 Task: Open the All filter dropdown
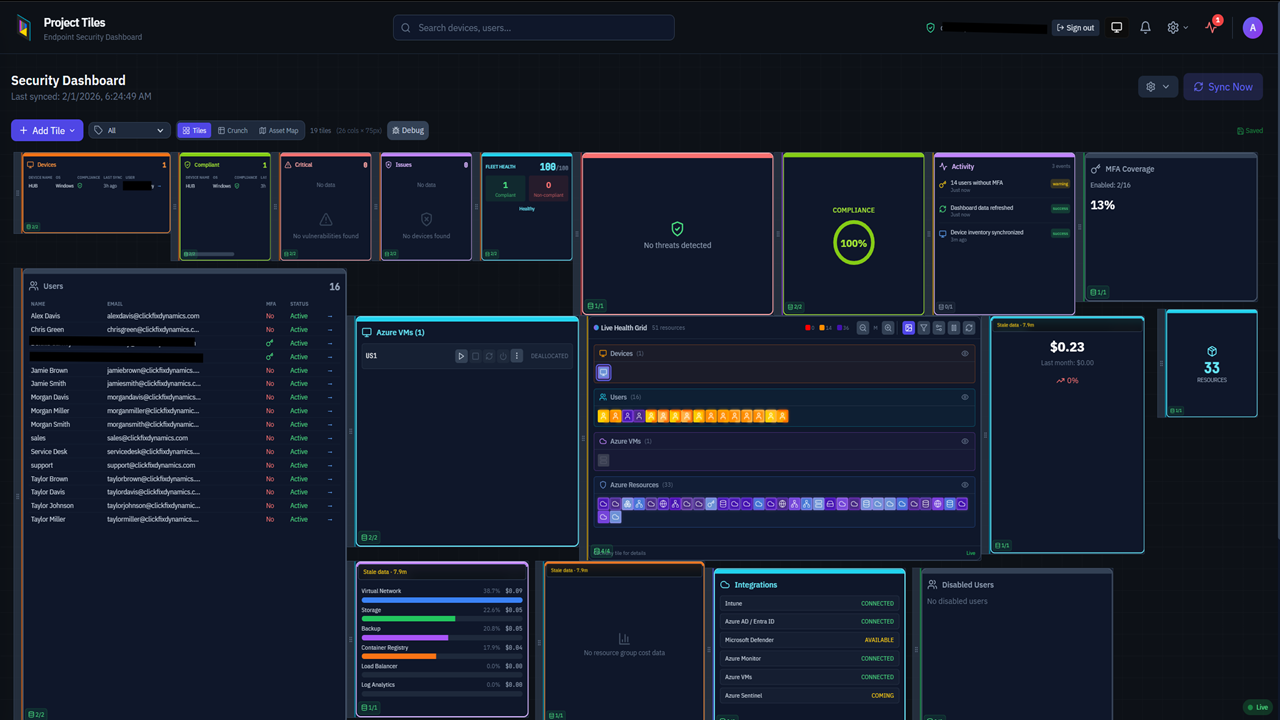[x=130, y=130]
